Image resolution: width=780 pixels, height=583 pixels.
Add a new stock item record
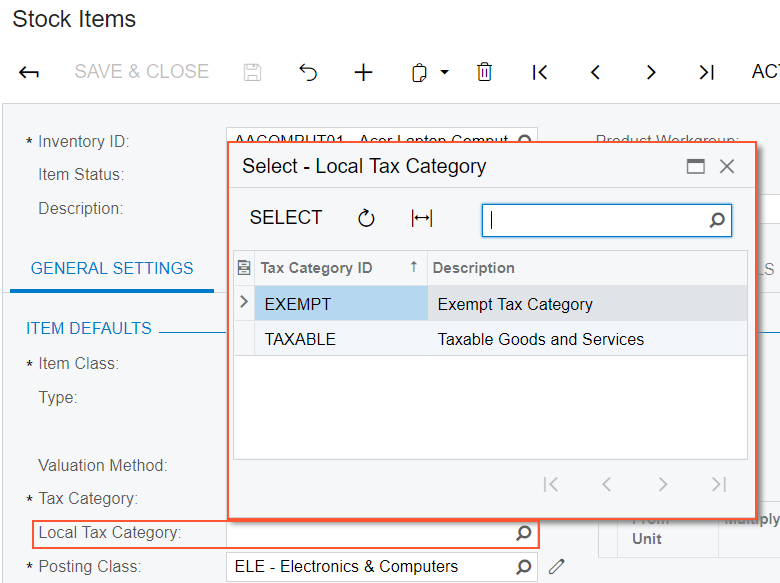pyautogui.click(x=363, y=72)
